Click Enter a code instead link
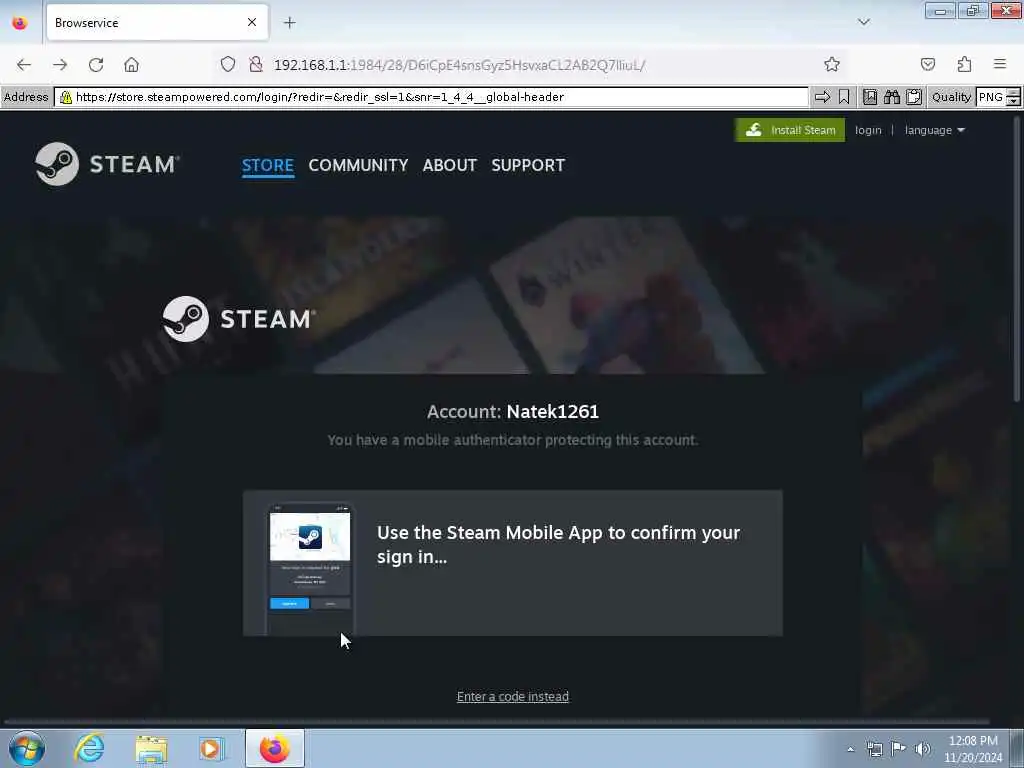The height and width of the screenshot is (768, 1024). [513, 697]
